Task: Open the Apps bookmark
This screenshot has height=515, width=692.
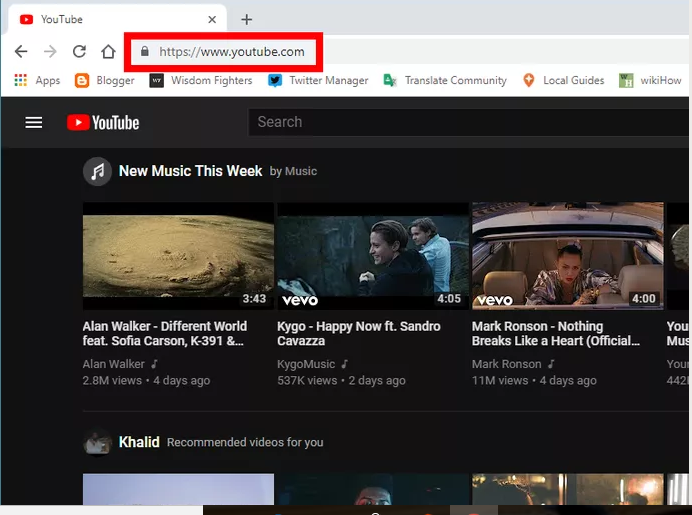Action: 37,80
